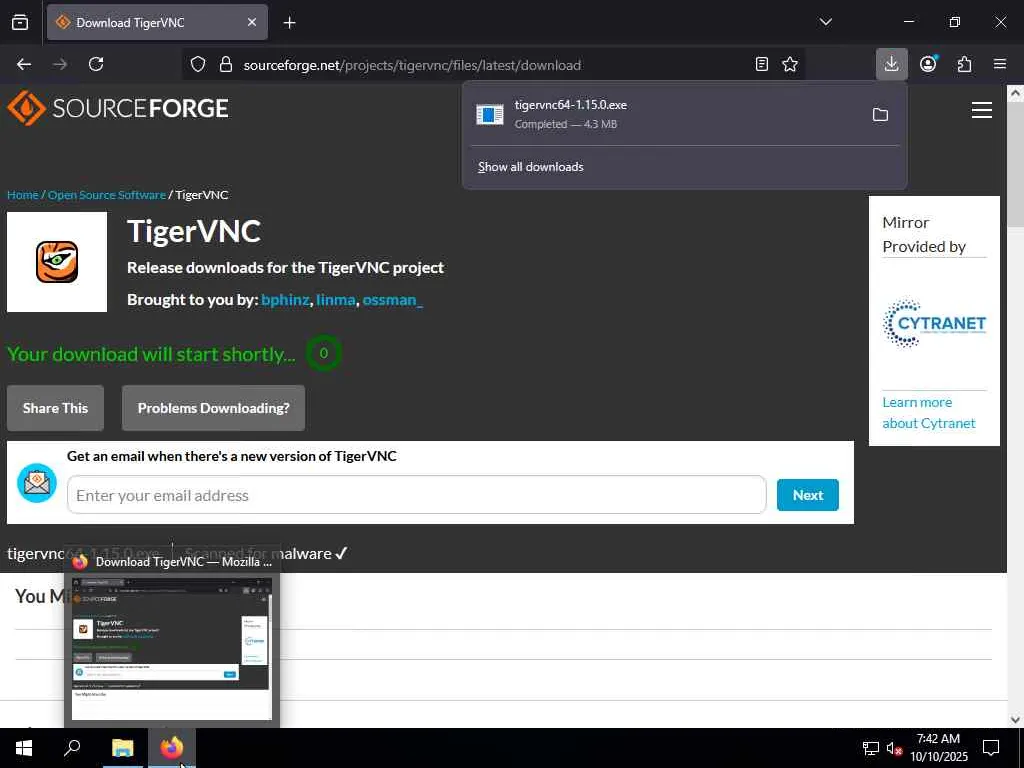Image resolution: width=1024 pixels, height=768 pixels.
Task: Open File Explorer from the taskbar
Action: coord(122,748)
